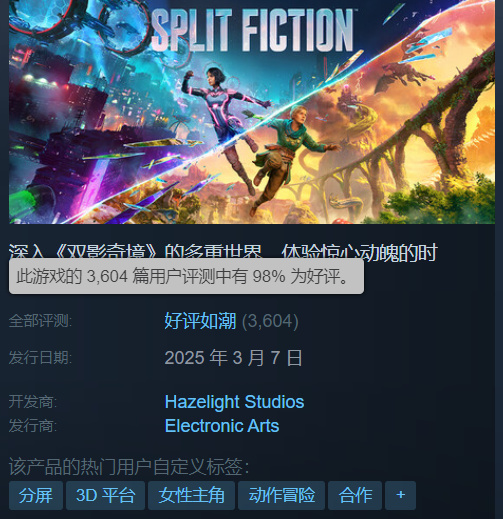503x519 pixels.
Task: Click the 开发商 label
Action: click(x=33, y=402)
